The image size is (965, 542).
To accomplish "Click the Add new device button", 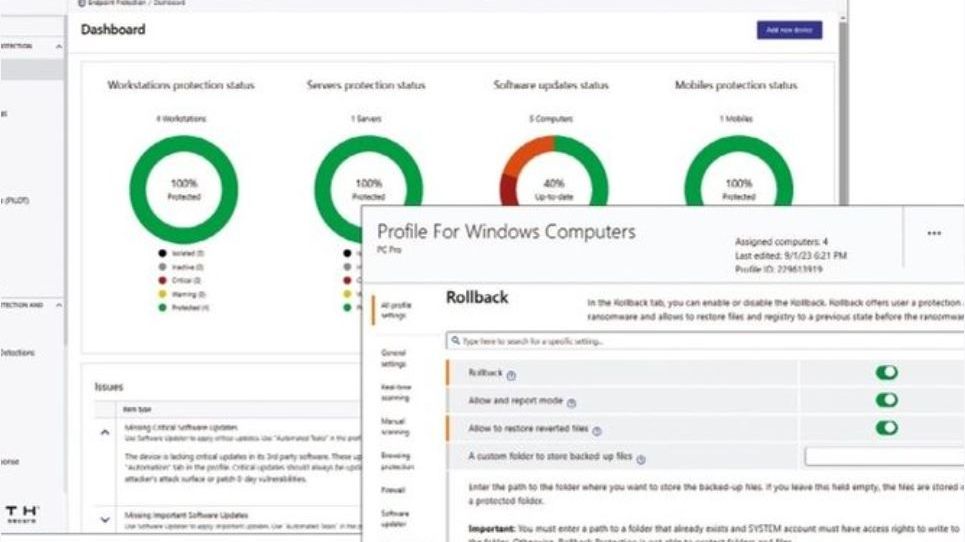I will tap(789, 30).
